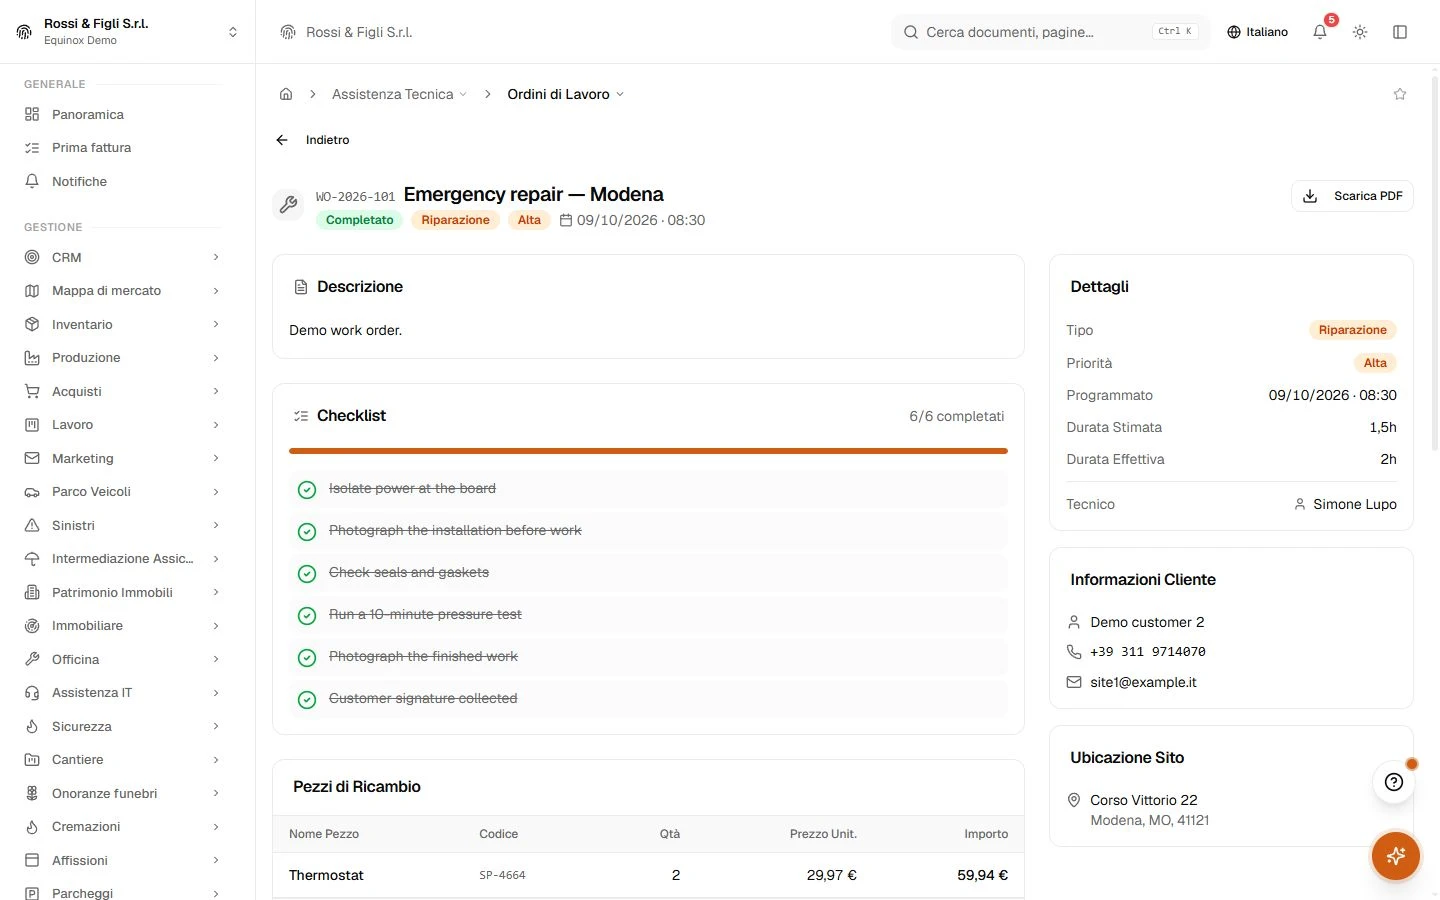Switch language with the Italiano button
1440x900 pixels.
(x=1257, y=32)
